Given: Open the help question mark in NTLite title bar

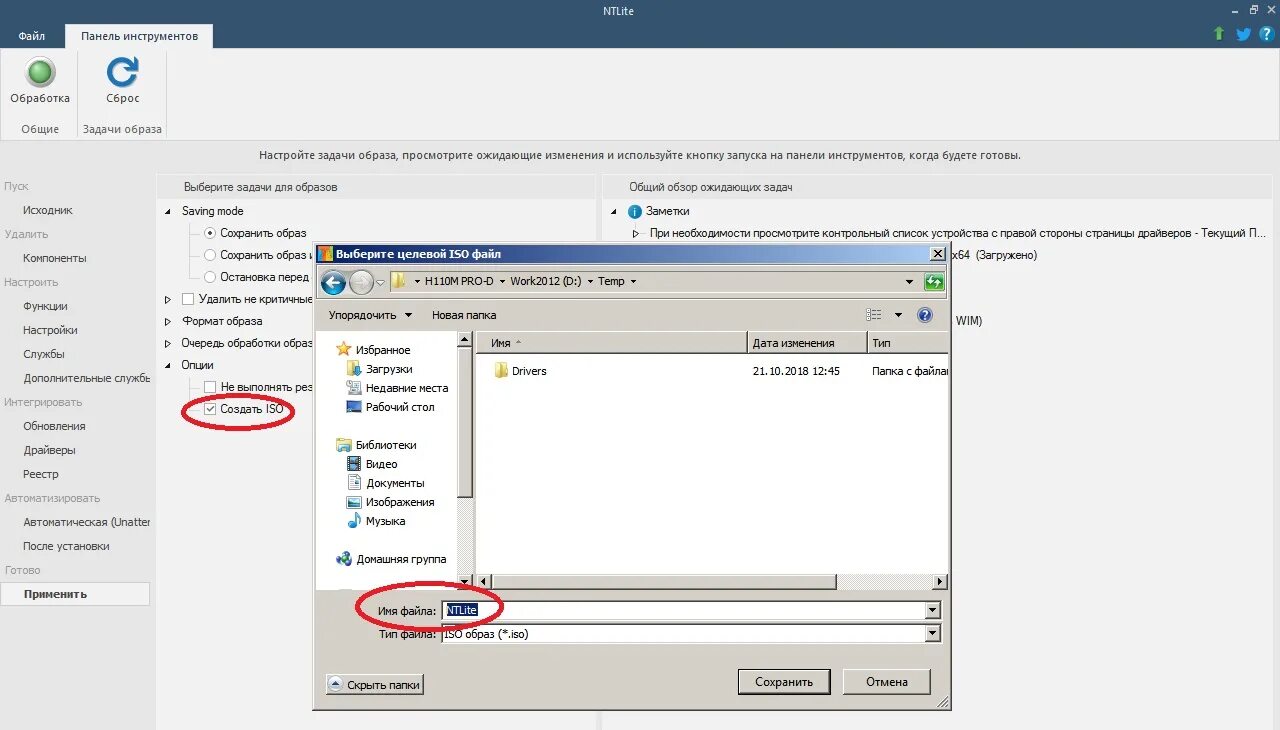Looking at the screenshot, I should pos(1266,34).
